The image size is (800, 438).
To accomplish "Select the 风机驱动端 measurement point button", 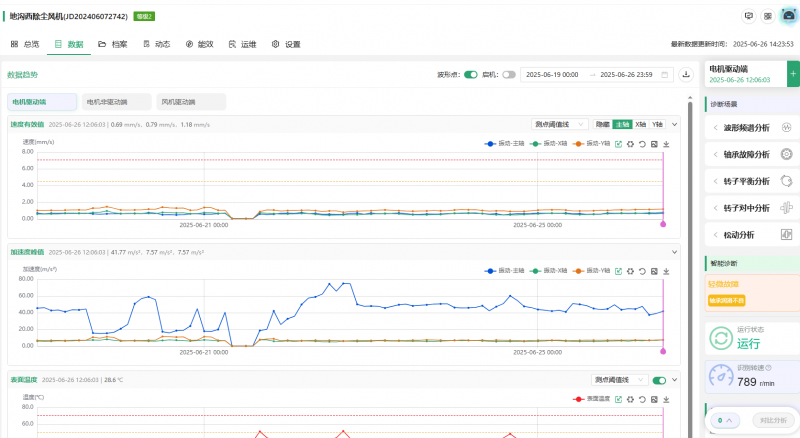I will click(x=192, y=101).
